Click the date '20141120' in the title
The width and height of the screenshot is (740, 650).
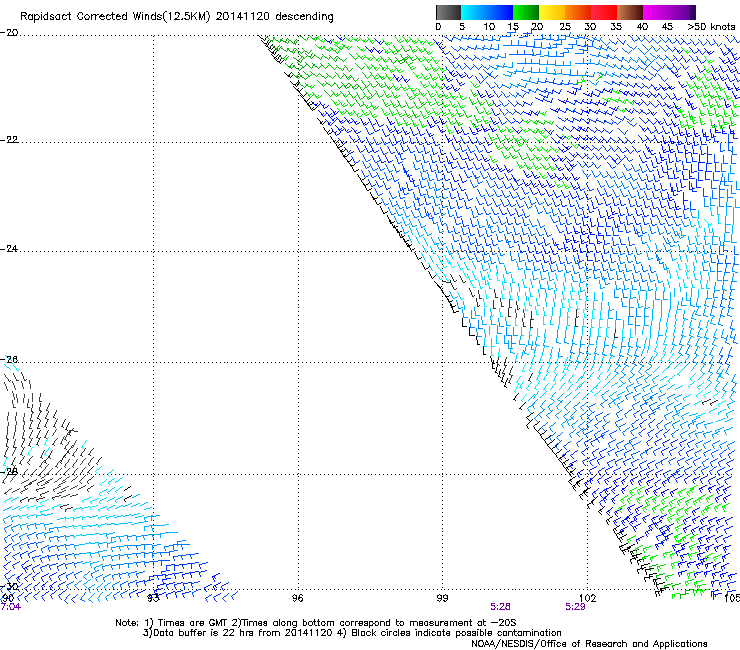pyautogui.click(x=243, y=17)
